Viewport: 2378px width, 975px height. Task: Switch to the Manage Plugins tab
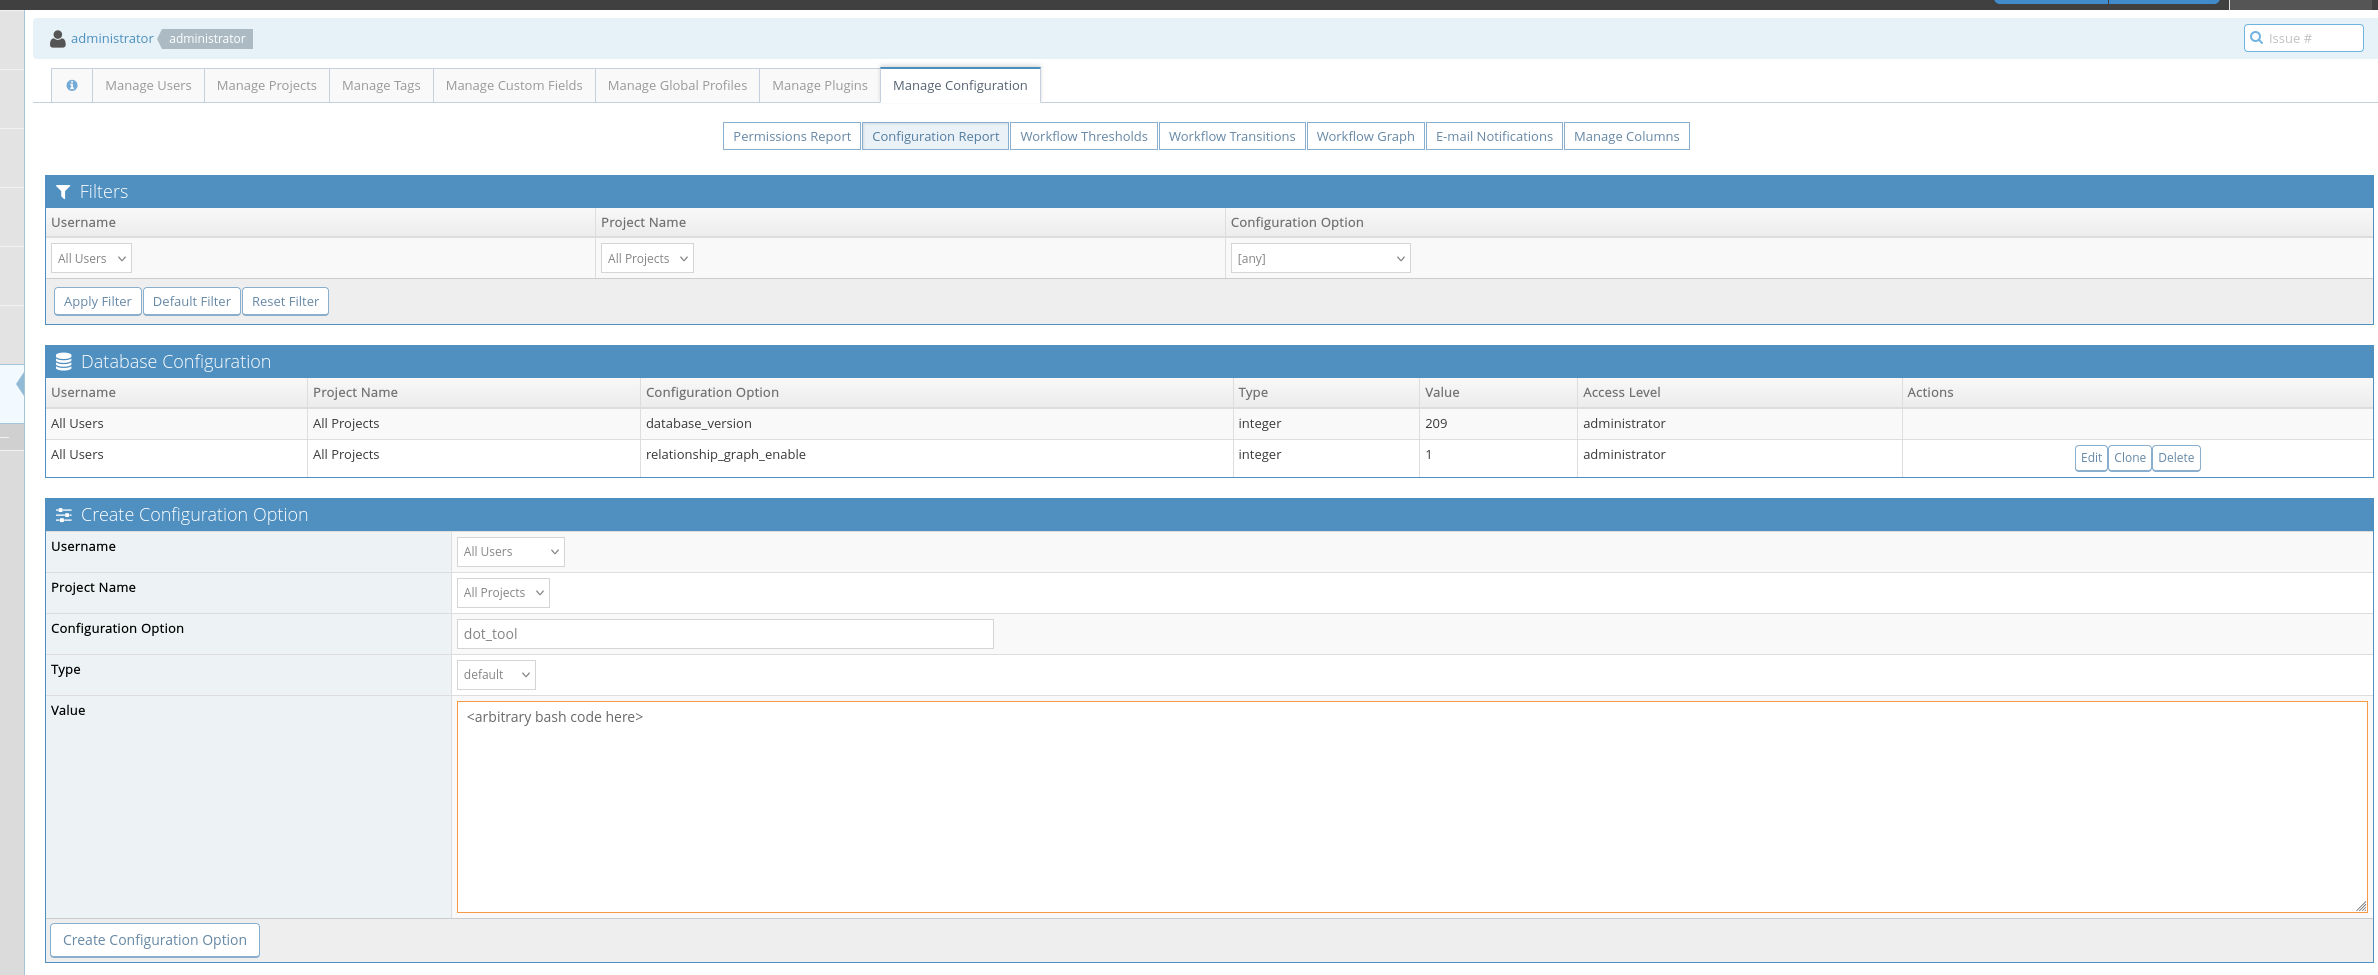820,86
